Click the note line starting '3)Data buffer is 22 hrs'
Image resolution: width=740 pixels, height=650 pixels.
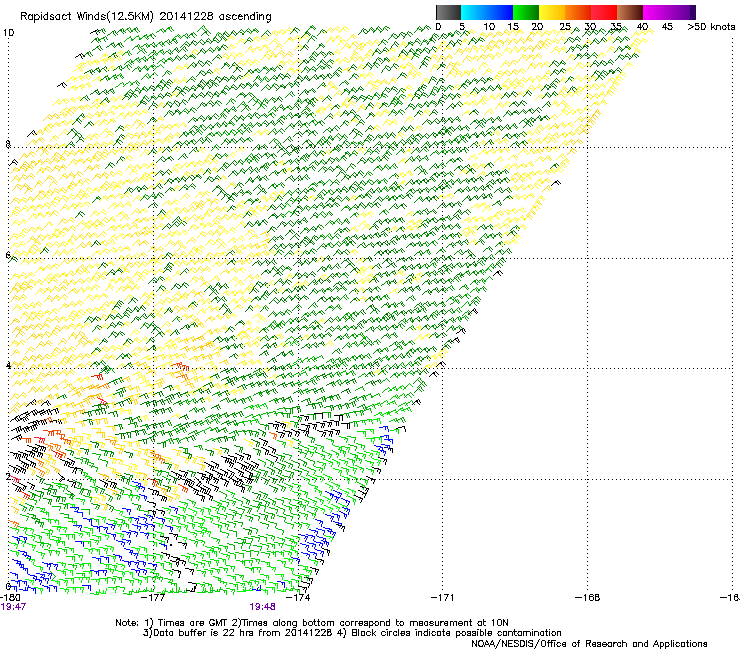(352, 633)
